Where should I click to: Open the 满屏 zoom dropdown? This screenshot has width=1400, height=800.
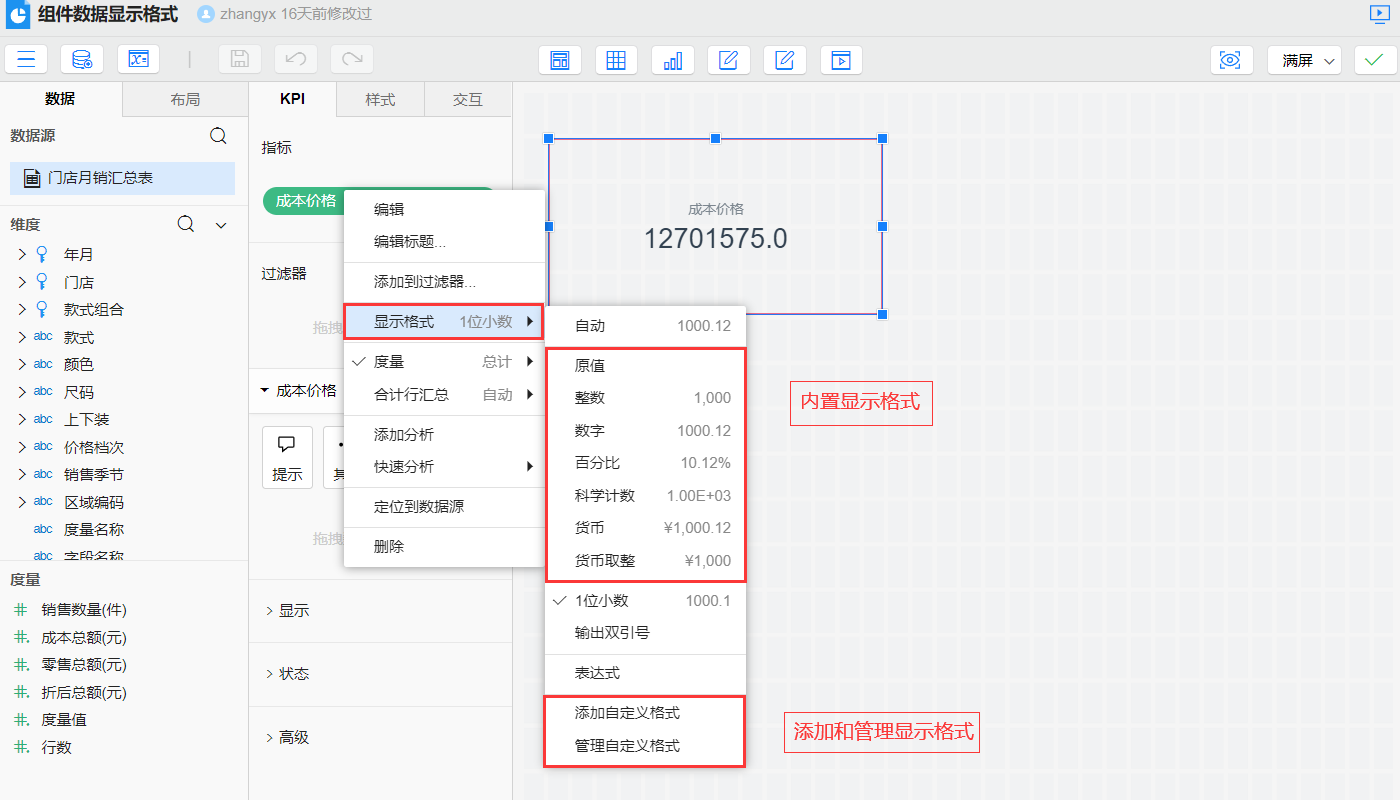coord(1304,60)
